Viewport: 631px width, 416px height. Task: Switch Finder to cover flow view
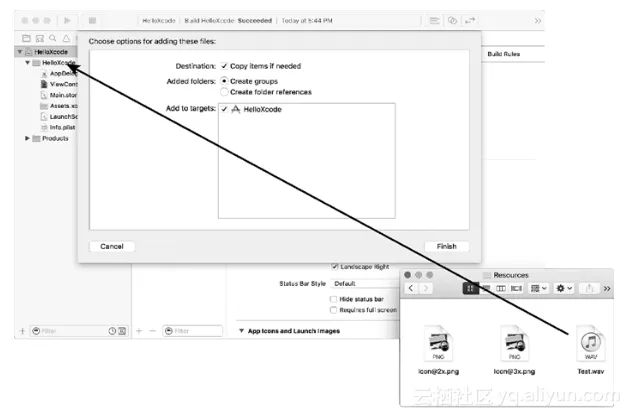(516, 288)
